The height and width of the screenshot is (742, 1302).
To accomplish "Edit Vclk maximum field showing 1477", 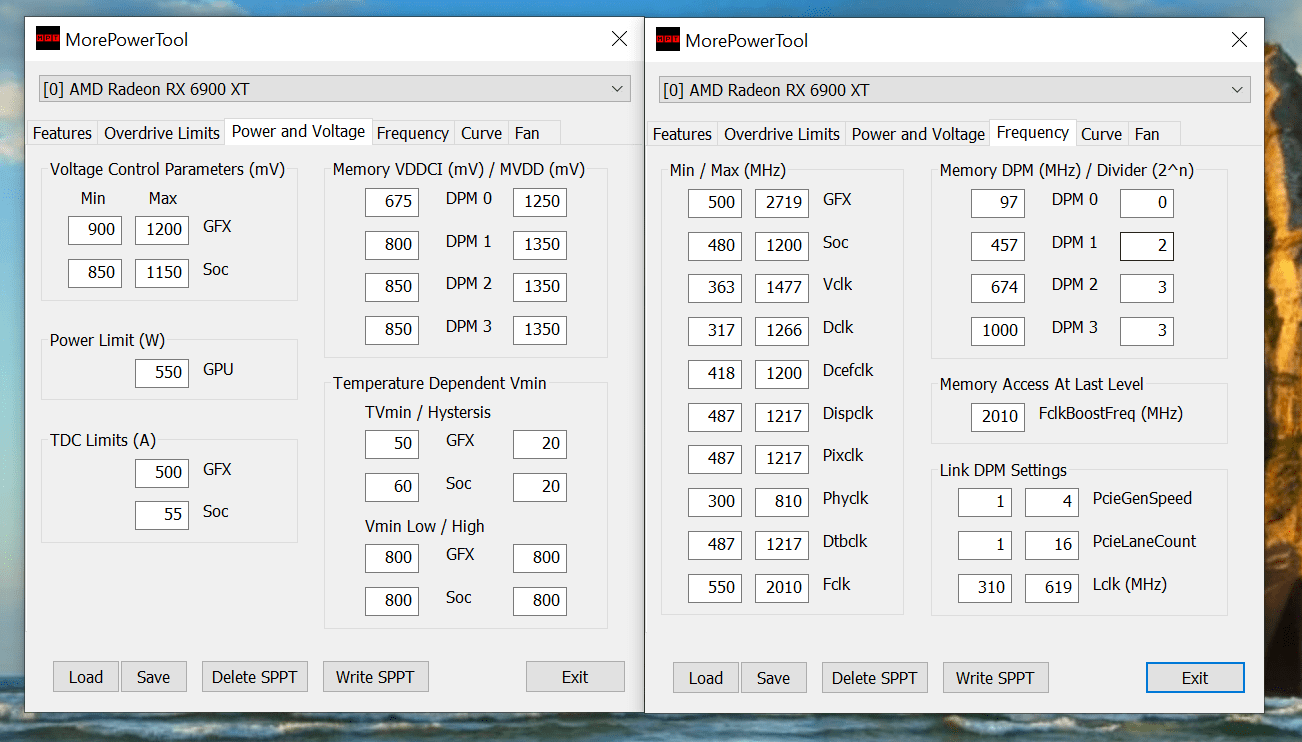I will [782, 288].
